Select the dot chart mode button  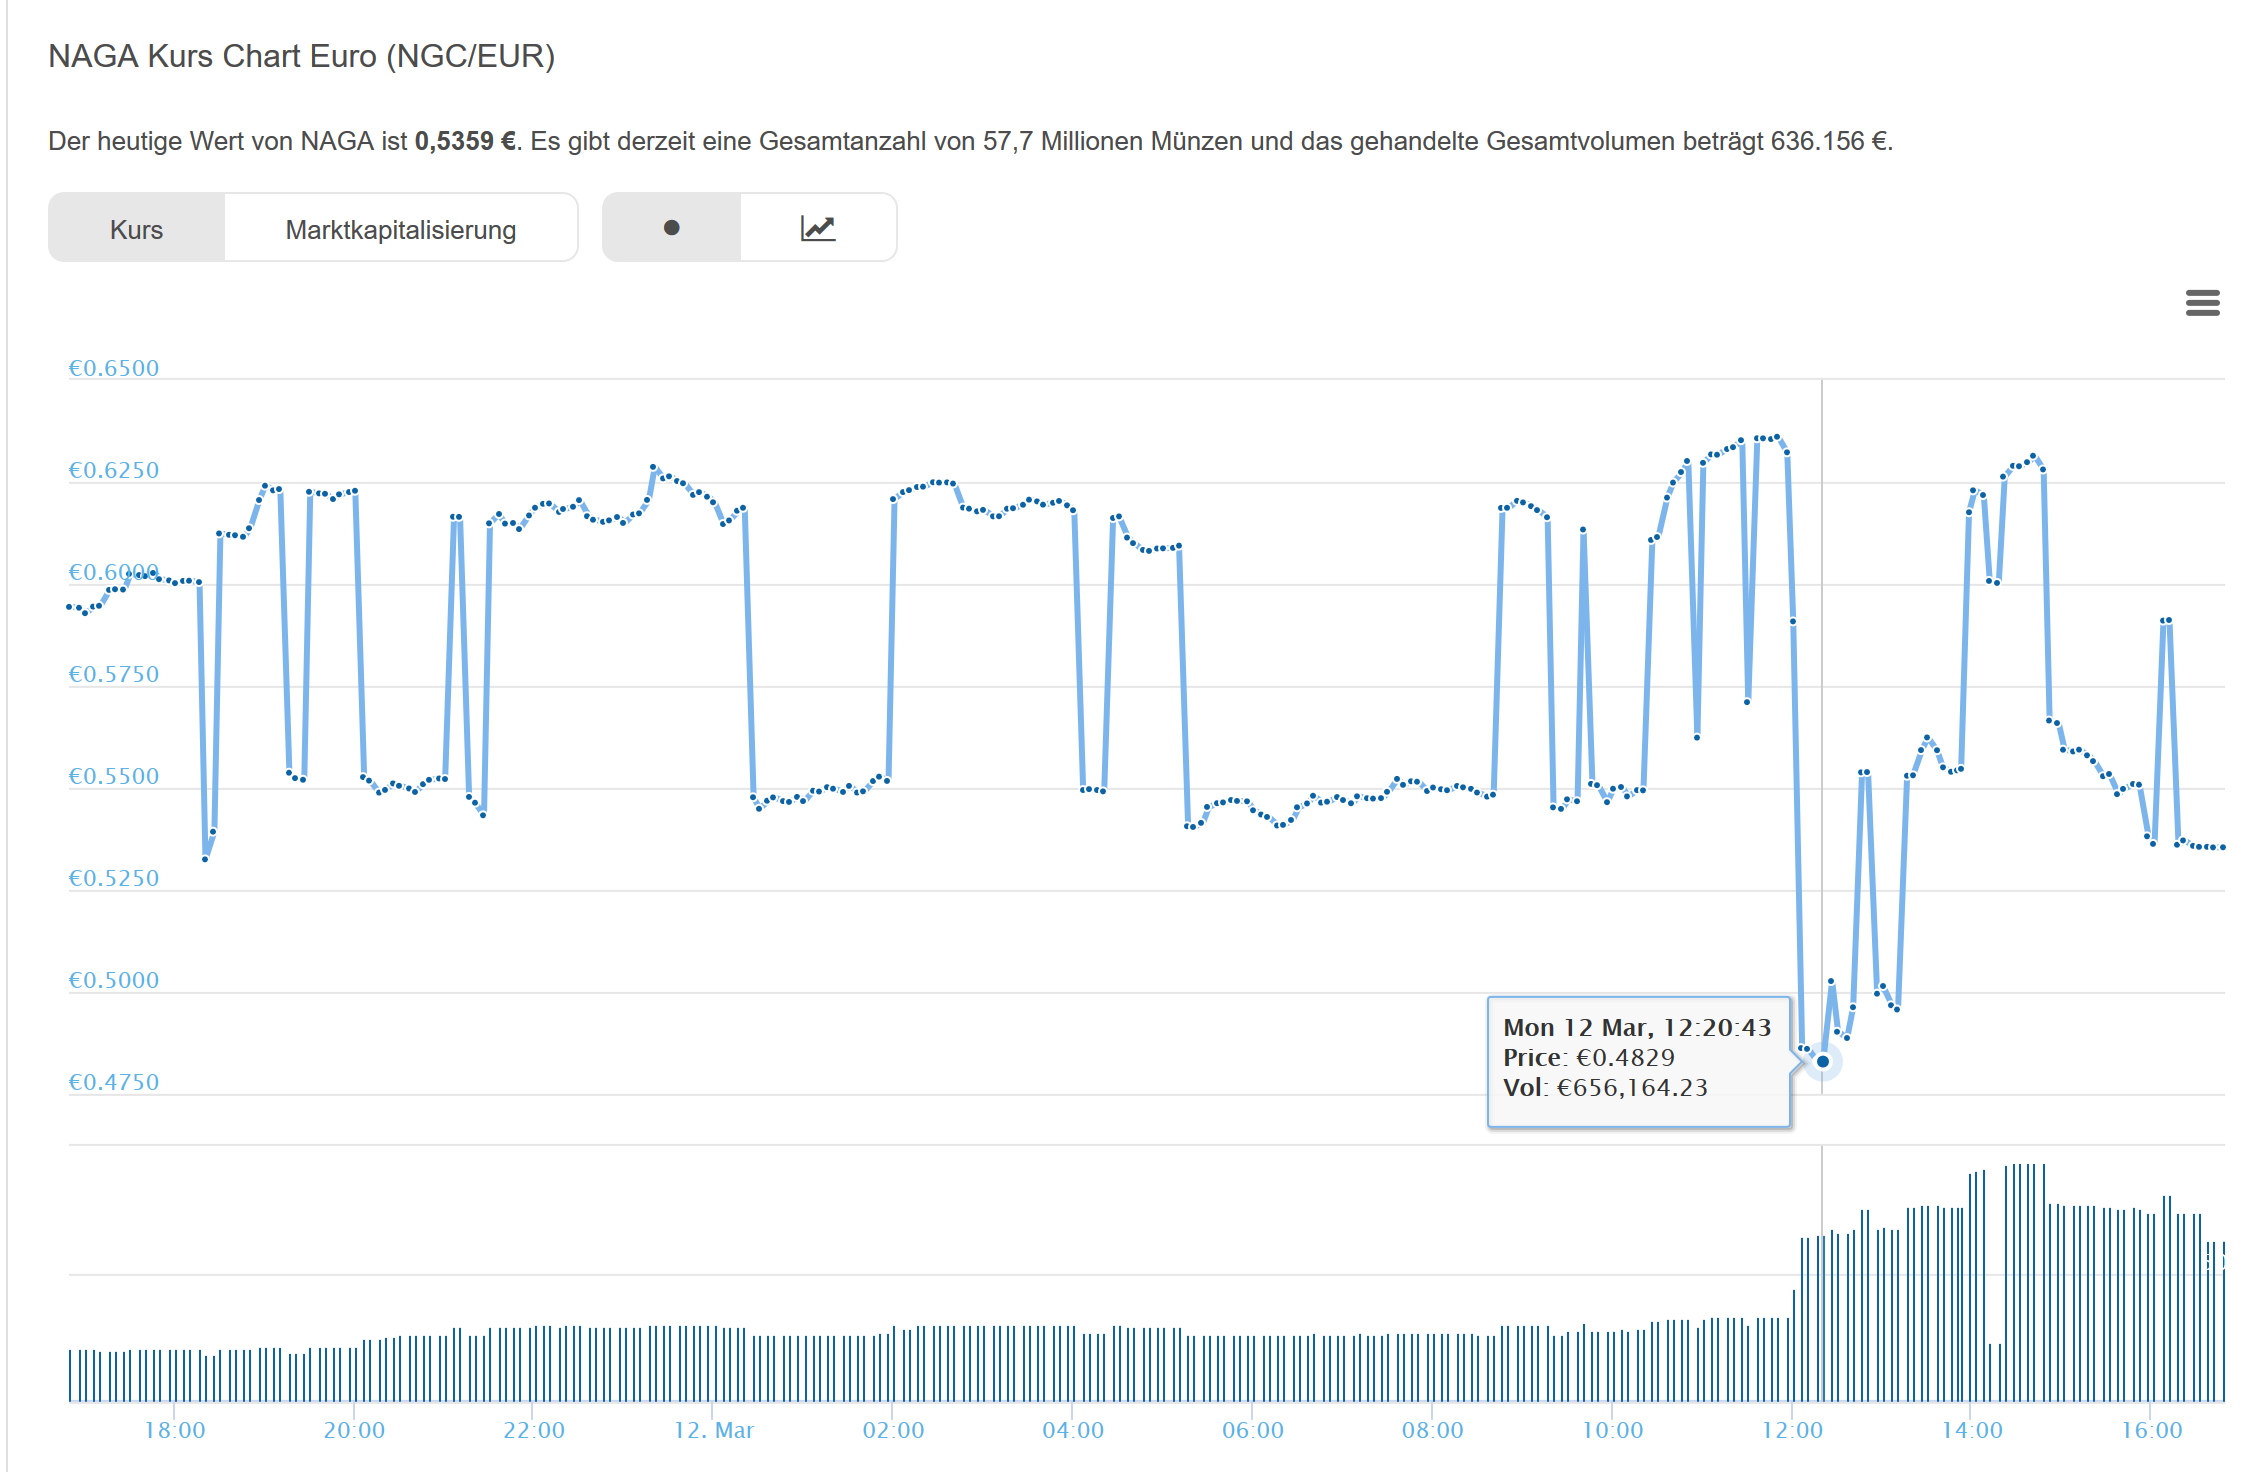671,228
